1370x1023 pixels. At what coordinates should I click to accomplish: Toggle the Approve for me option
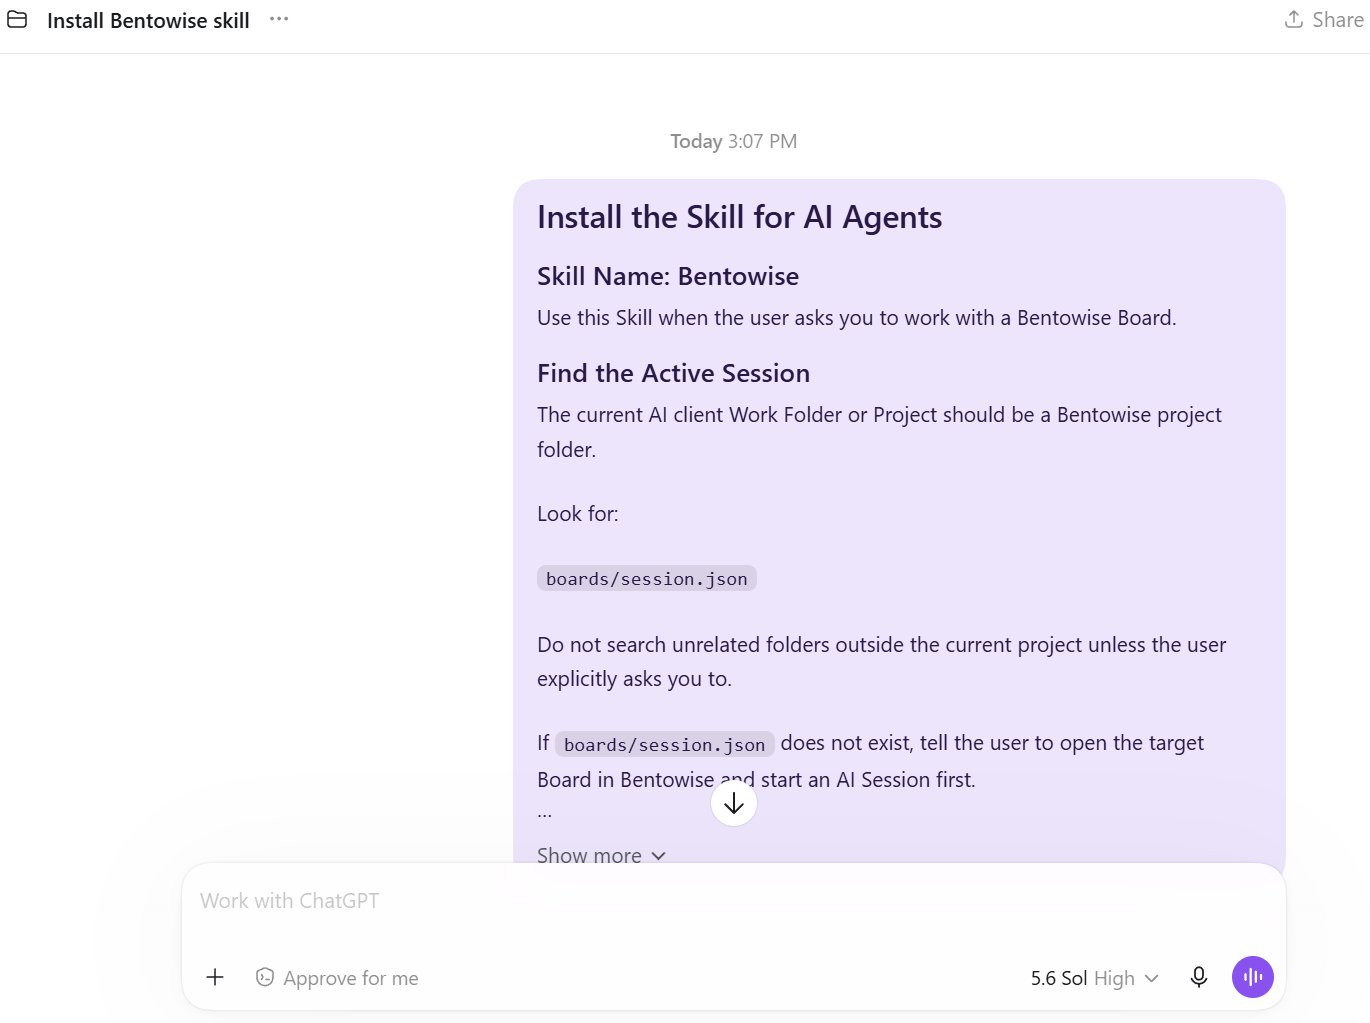pos(337,978)
